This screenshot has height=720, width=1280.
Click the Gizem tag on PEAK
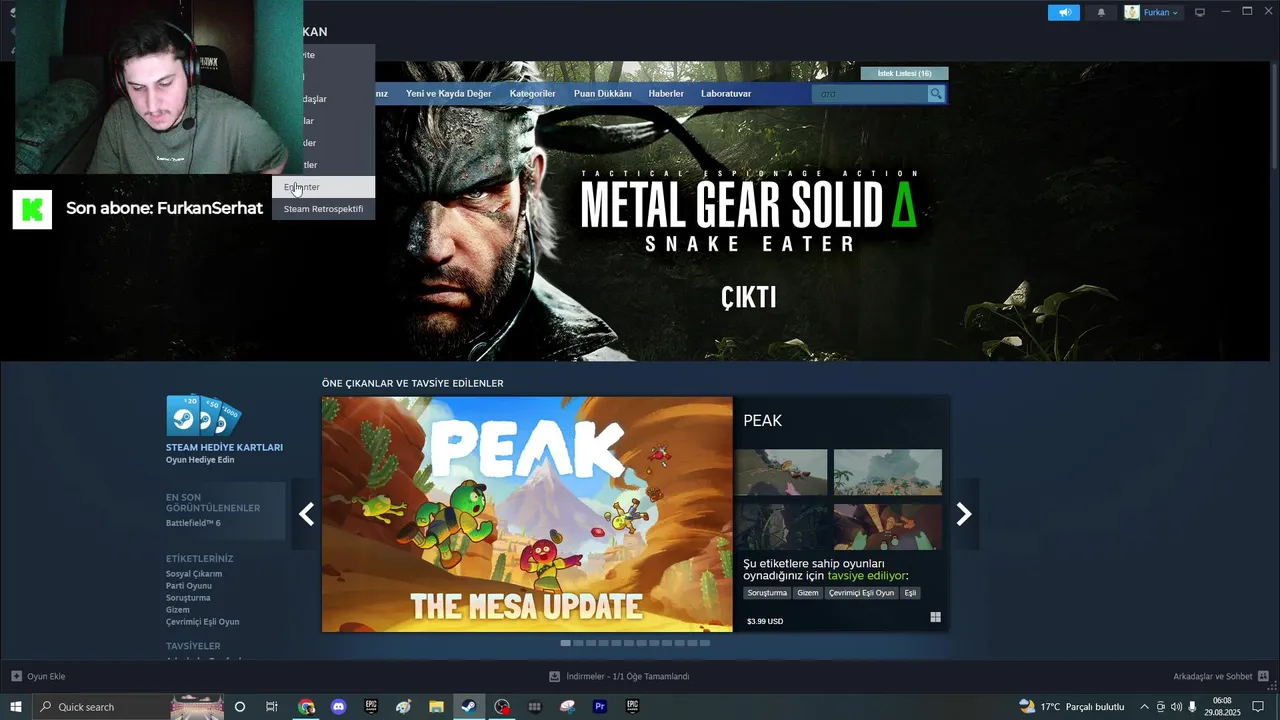pyautogui.click(x=807, y=593)
